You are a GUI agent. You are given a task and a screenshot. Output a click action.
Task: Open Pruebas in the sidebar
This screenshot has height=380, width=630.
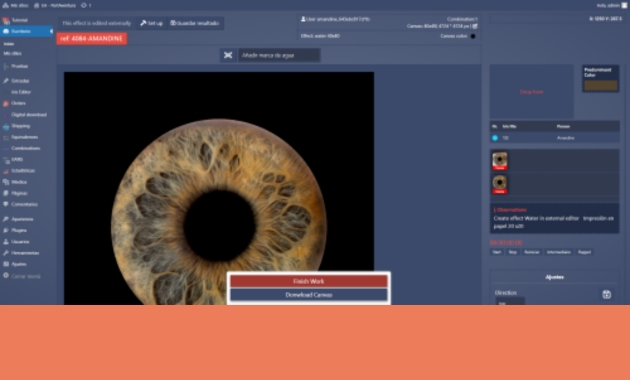pyautogui.click(x=19, y=66)
